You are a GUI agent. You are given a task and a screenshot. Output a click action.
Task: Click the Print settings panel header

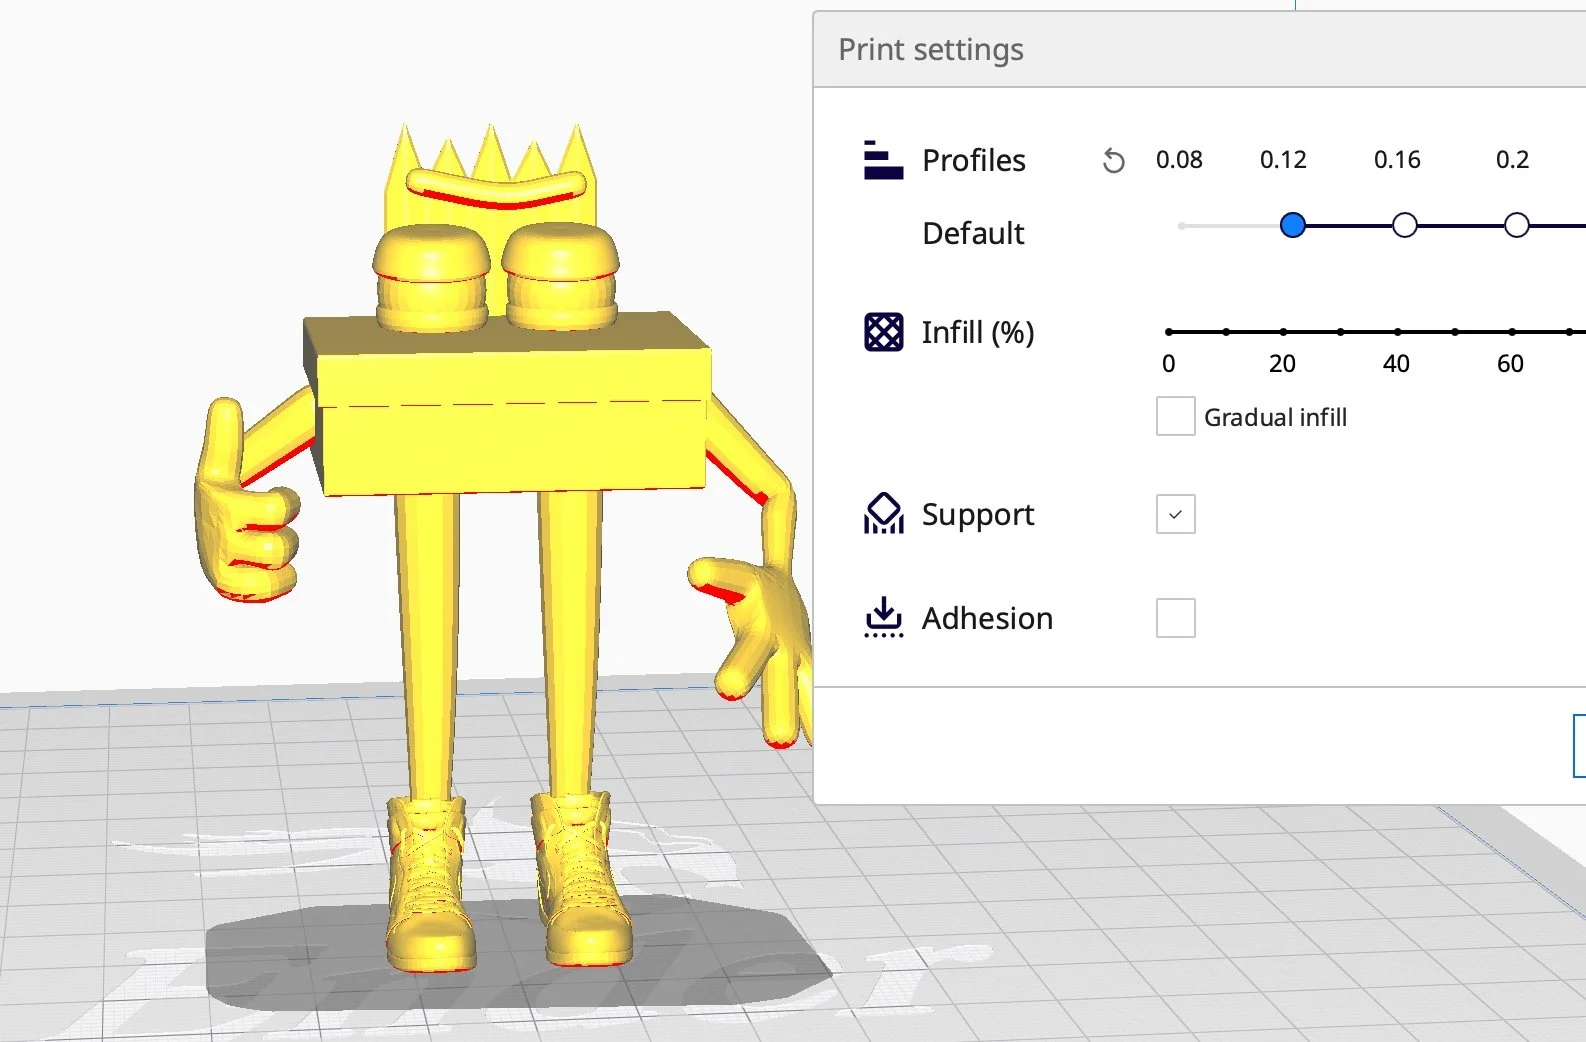pyautogui.click(x=1199, y=49)
